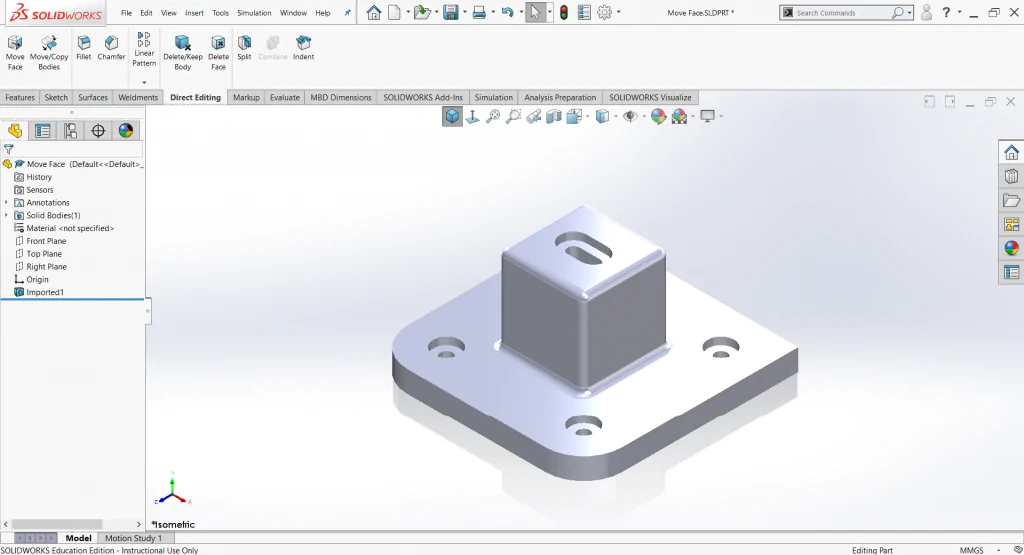This screenshot has height=555, width=1024.
Task: Open Options gear dropdown arrow
Action: coord(618,12)
